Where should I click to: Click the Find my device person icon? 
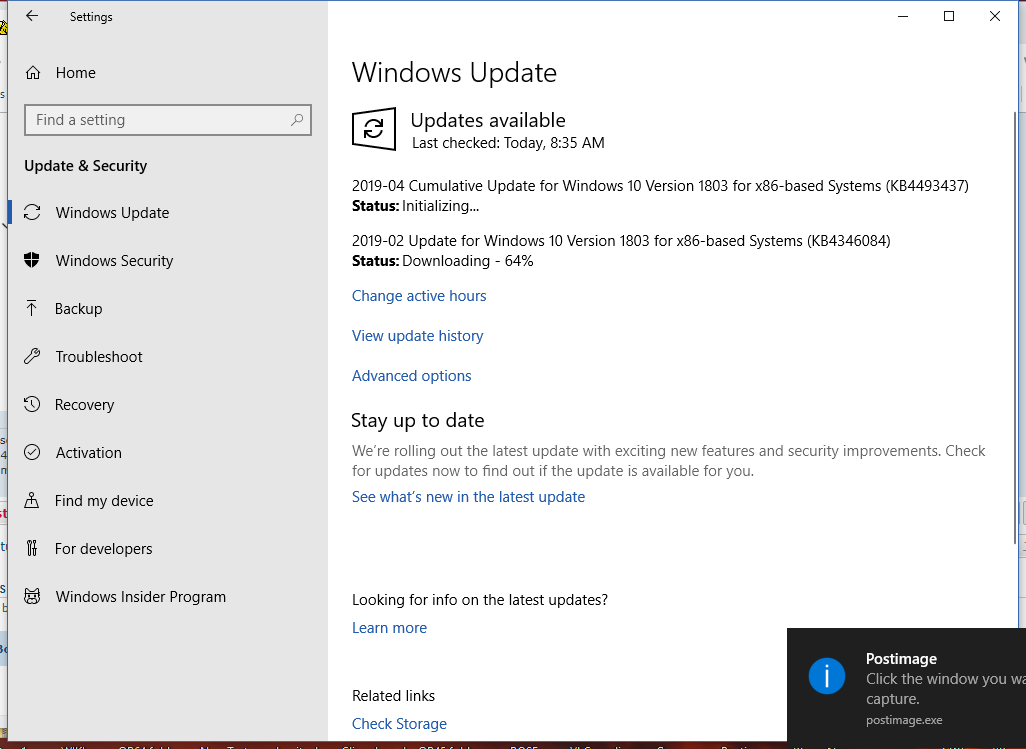(31, 500)
